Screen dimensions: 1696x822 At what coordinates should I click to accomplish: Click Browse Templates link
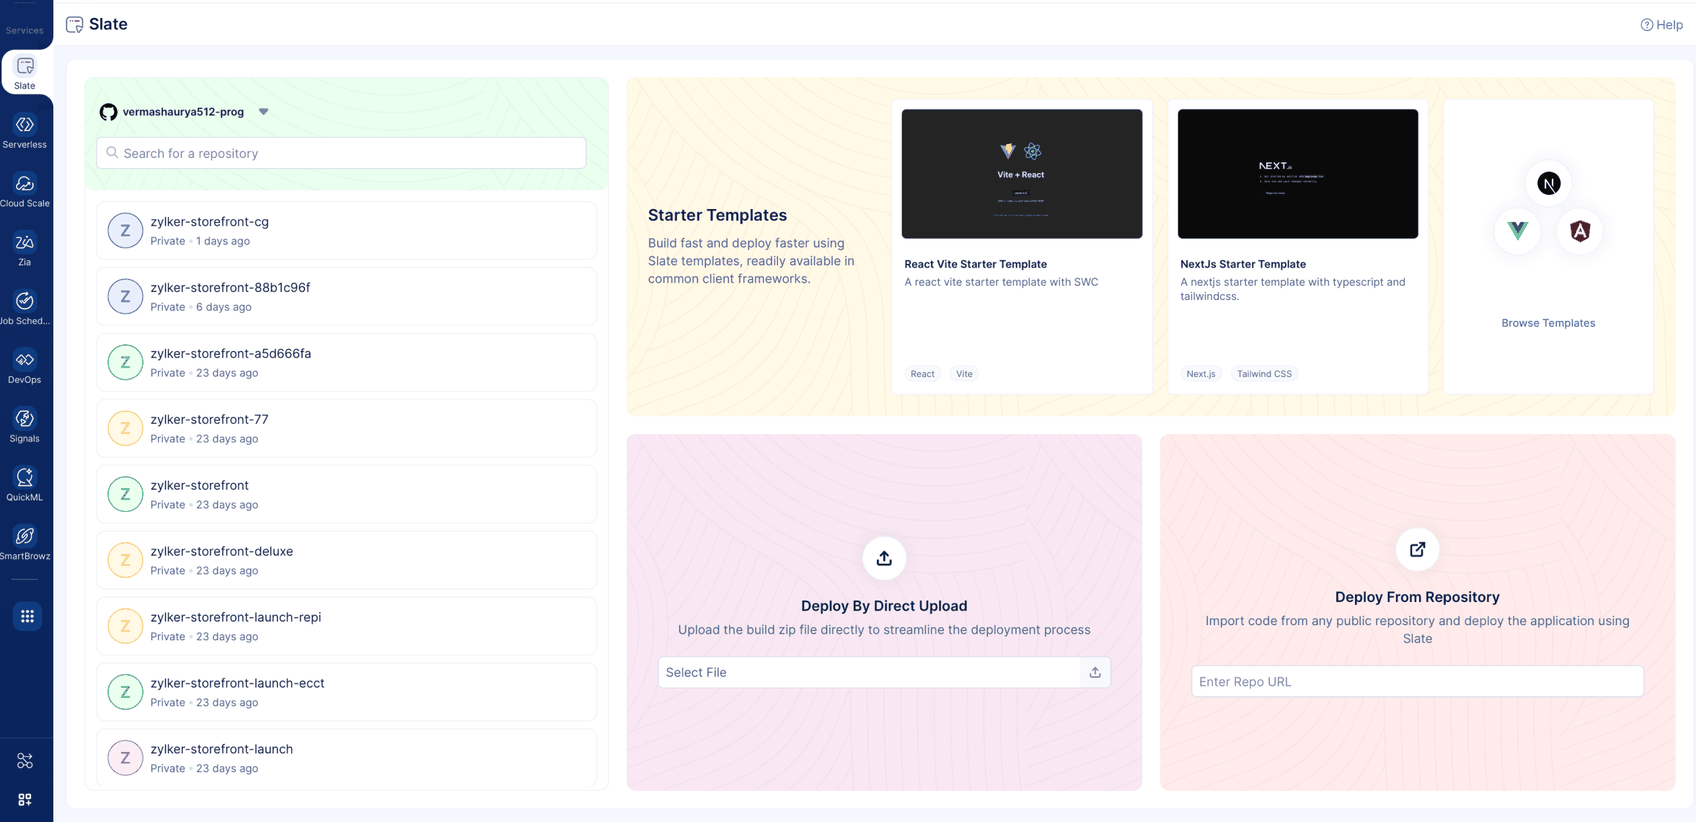pos(1548,323)
